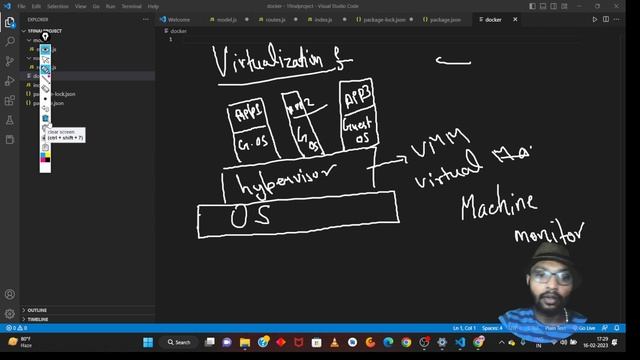The image size is (640, 360).
Task: Switch to the model.js tab
Action: click(226, 20)
